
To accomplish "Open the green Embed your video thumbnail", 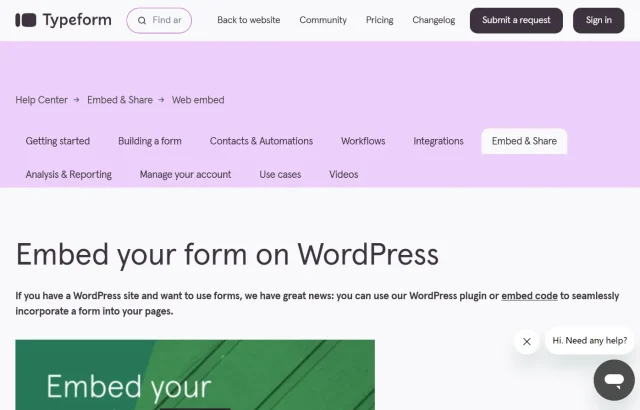I will [195, 375].
